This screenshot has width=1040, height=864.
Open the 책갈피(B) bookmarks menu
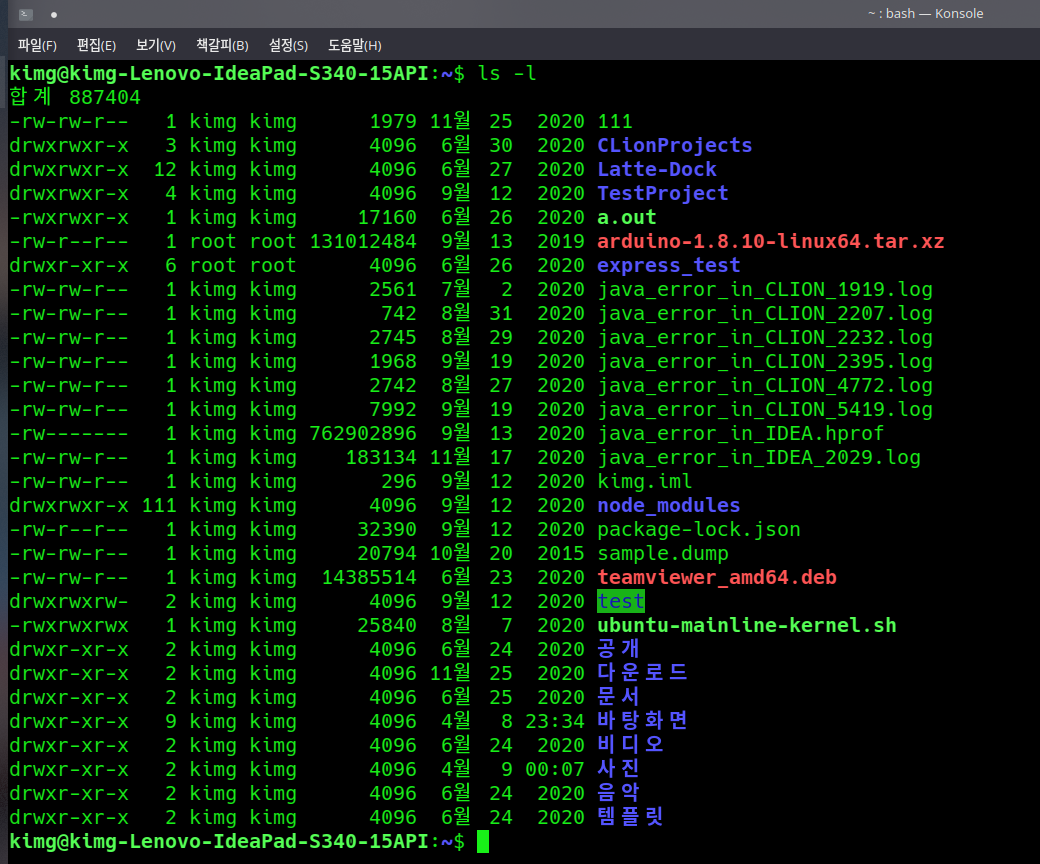(x=222, y=46)
